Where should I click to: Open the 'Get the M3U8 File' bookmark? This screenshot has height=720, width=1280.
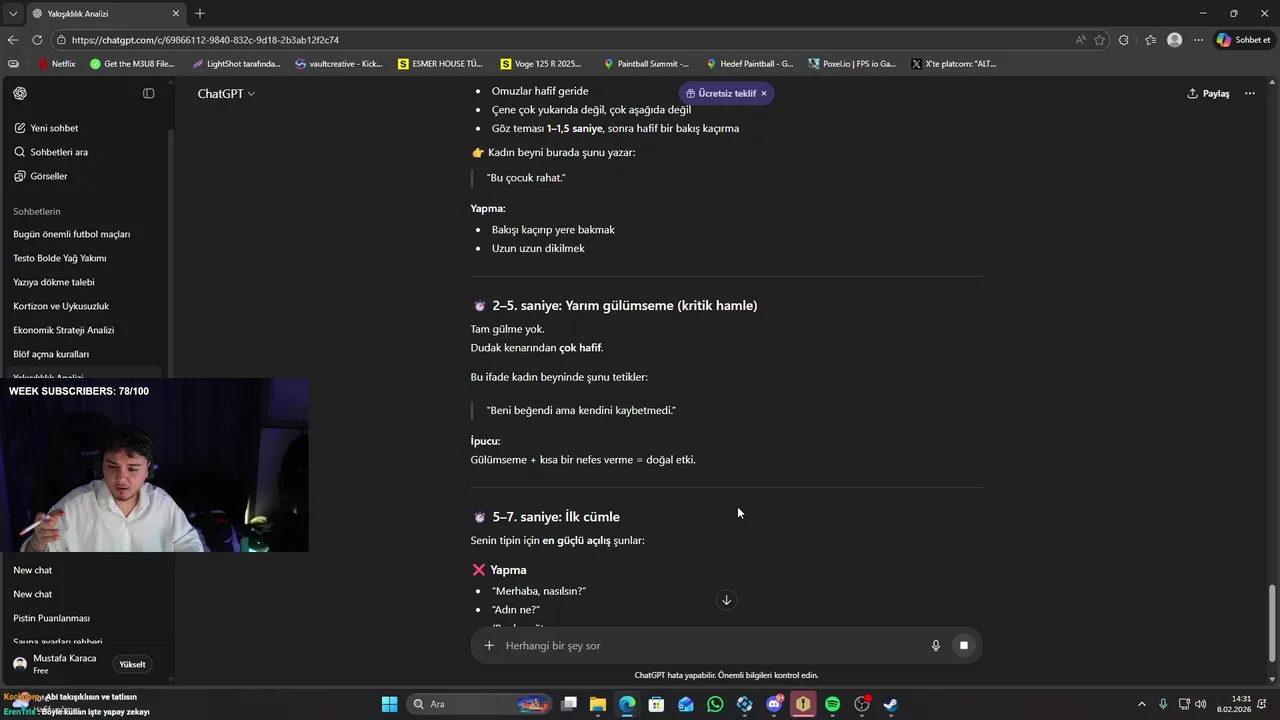pyautogui.click(x=132, y=64)
